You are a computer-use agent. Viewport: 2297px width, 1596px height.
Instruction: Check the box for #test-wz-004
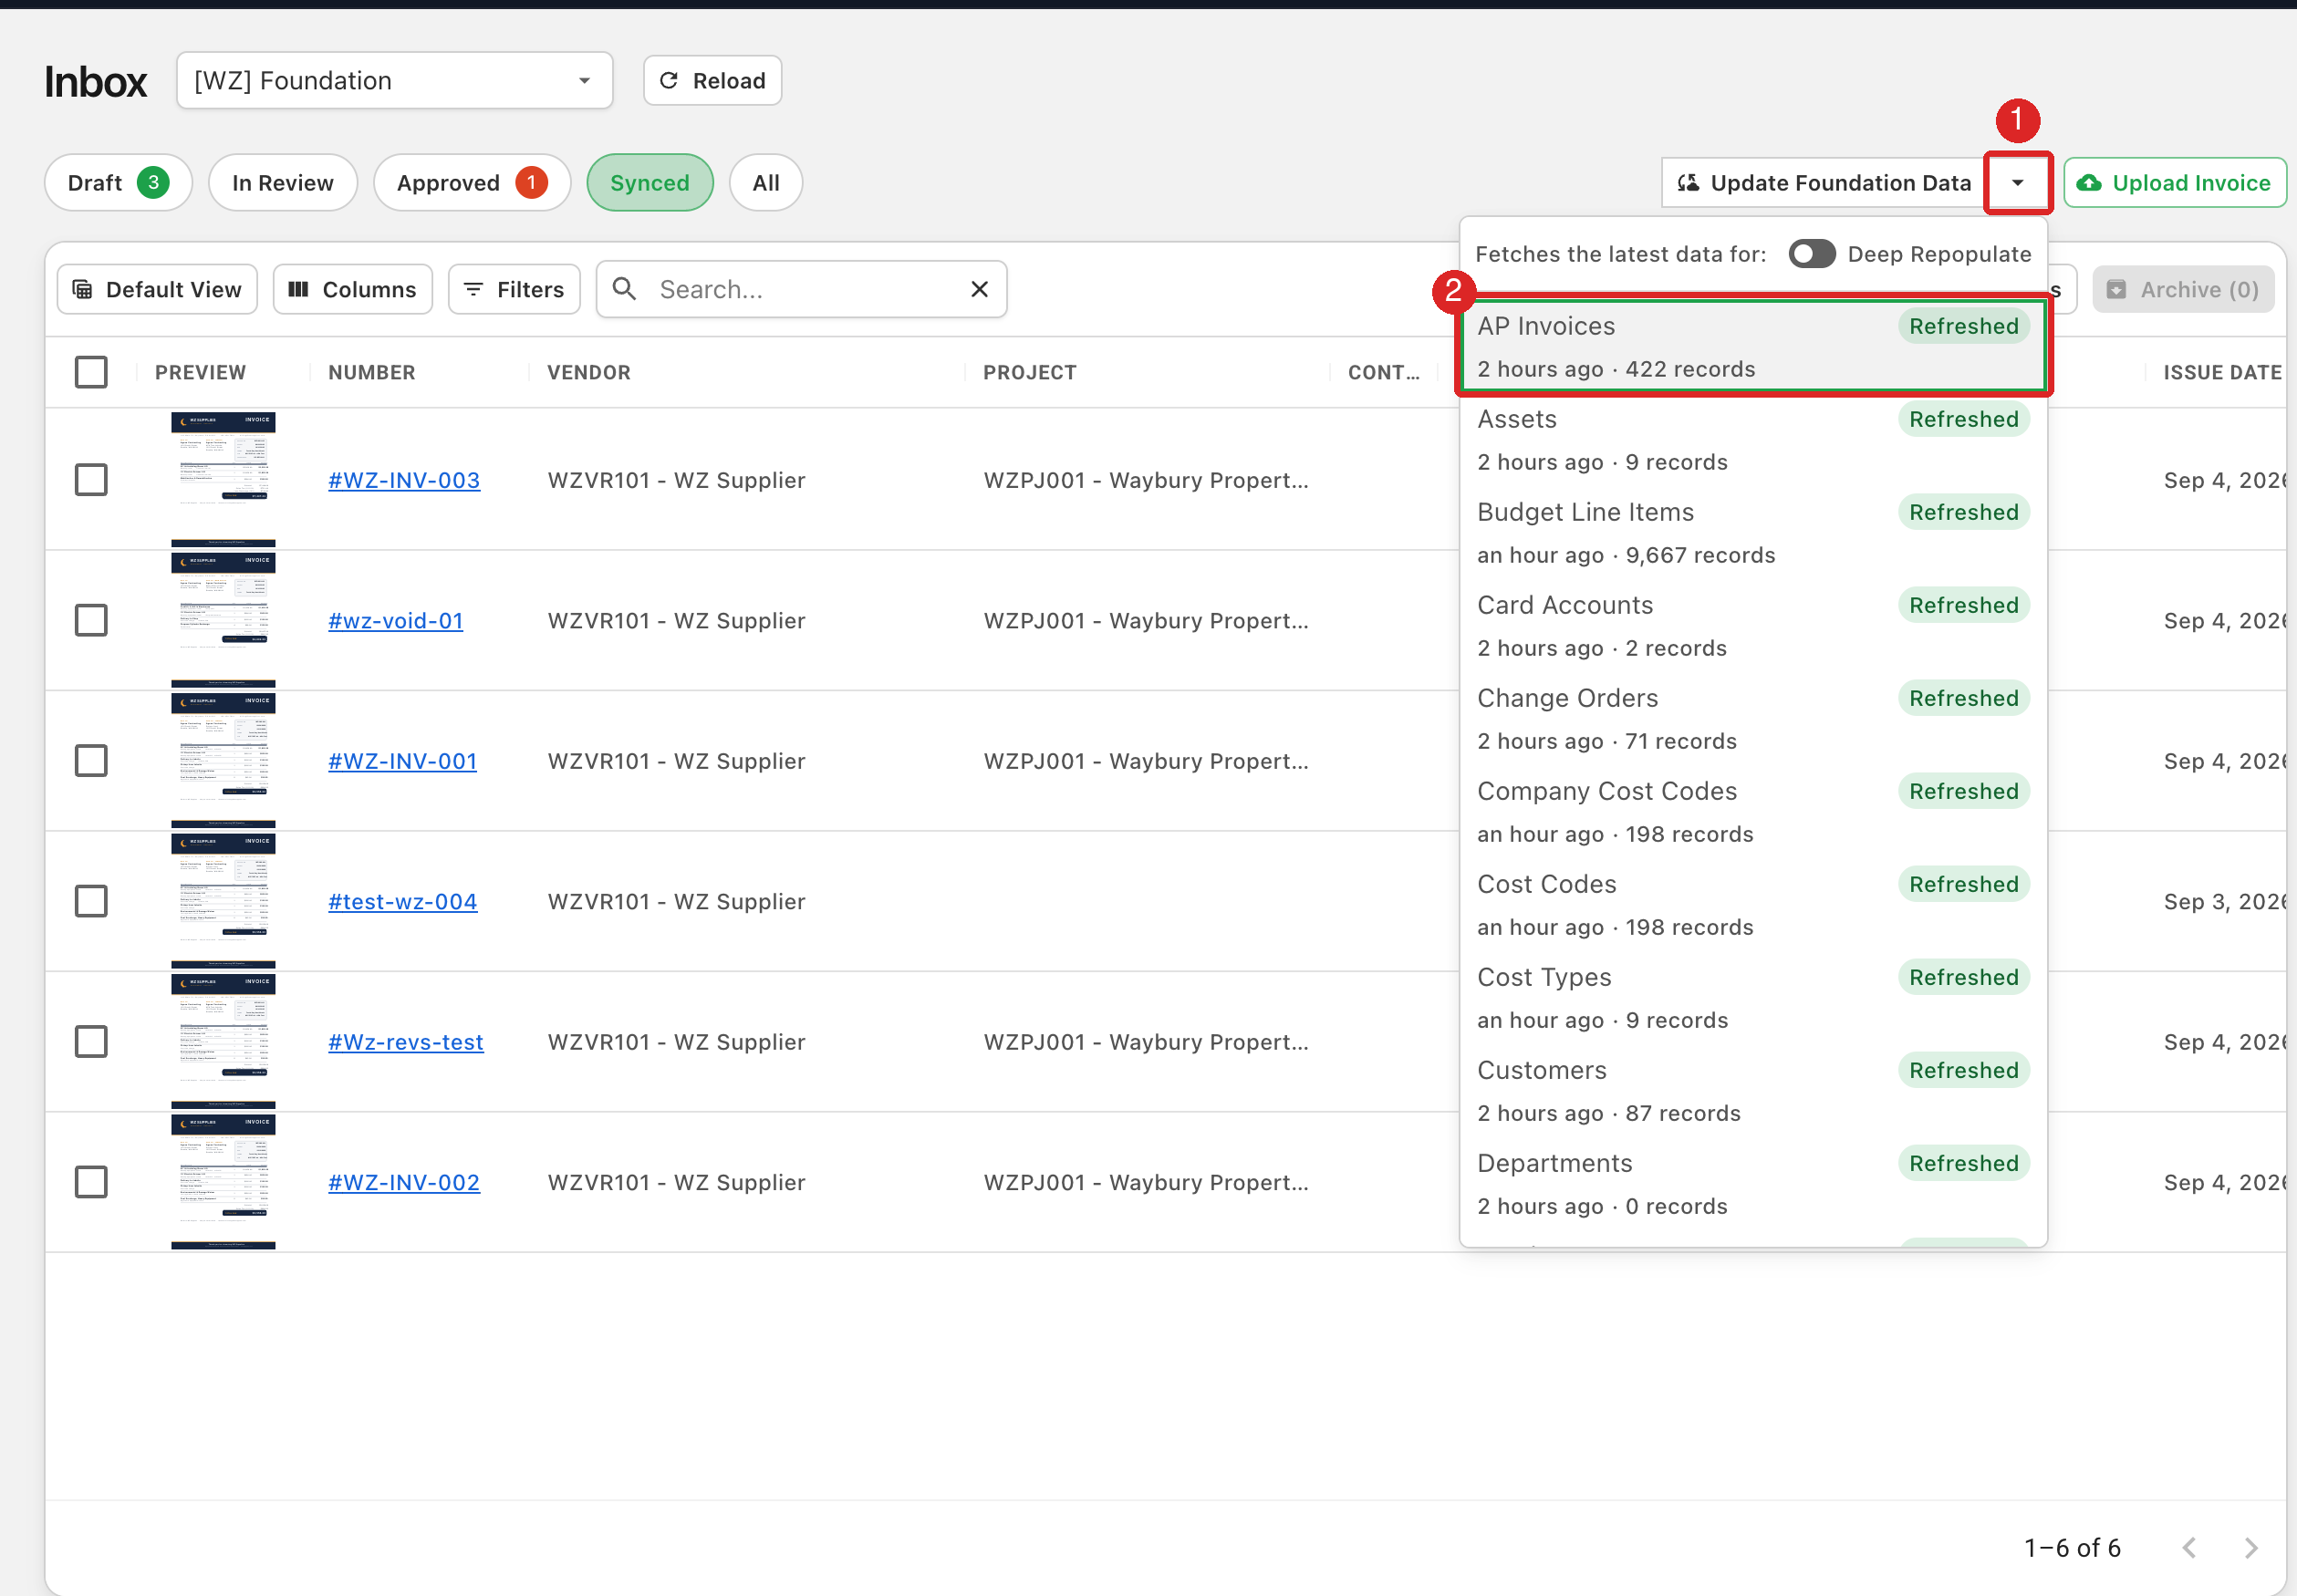click(x=91, y=901)
